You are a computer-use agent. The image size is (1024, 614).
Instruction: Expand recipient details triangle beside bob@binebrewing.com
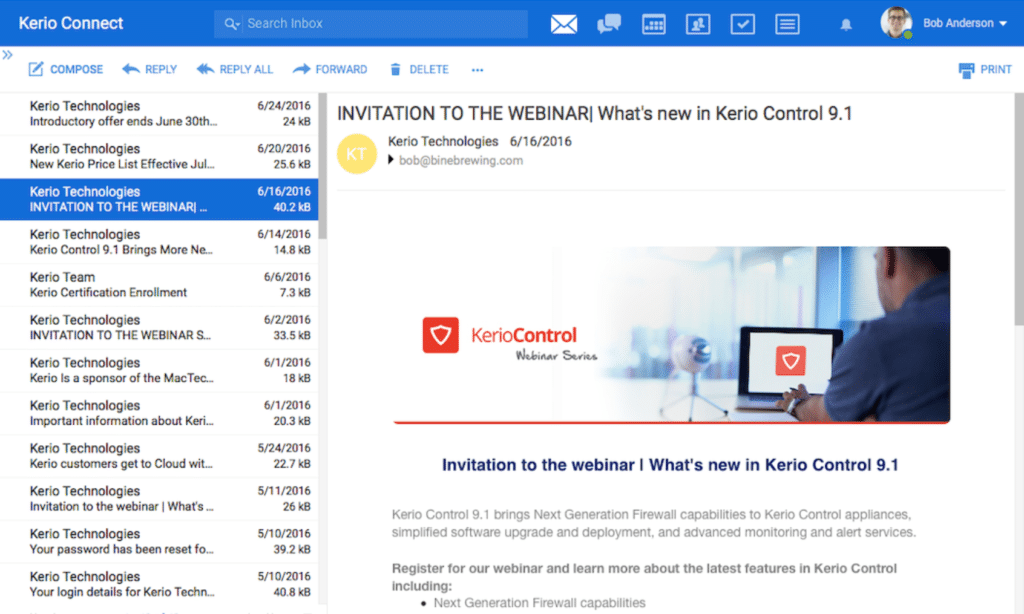point(391,160)
